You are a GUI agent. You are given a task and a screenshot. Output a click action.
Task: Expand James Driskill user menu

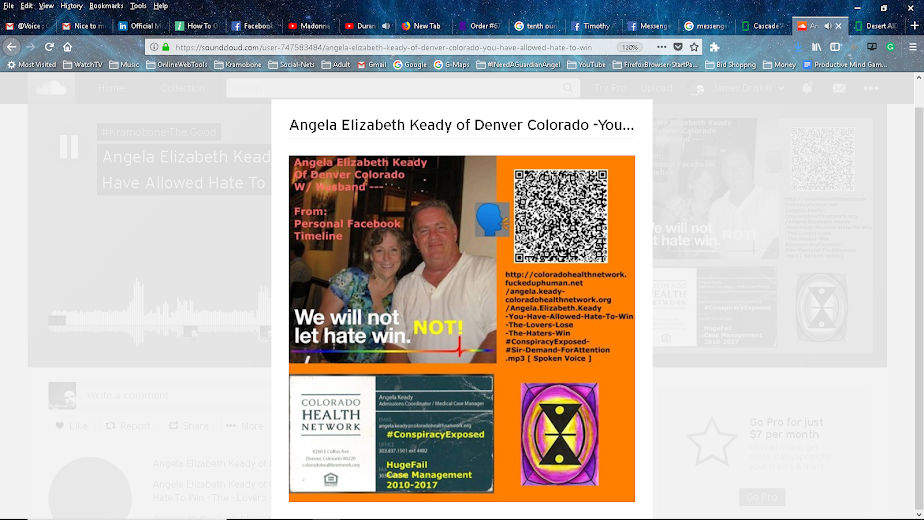tap(737, 88)
